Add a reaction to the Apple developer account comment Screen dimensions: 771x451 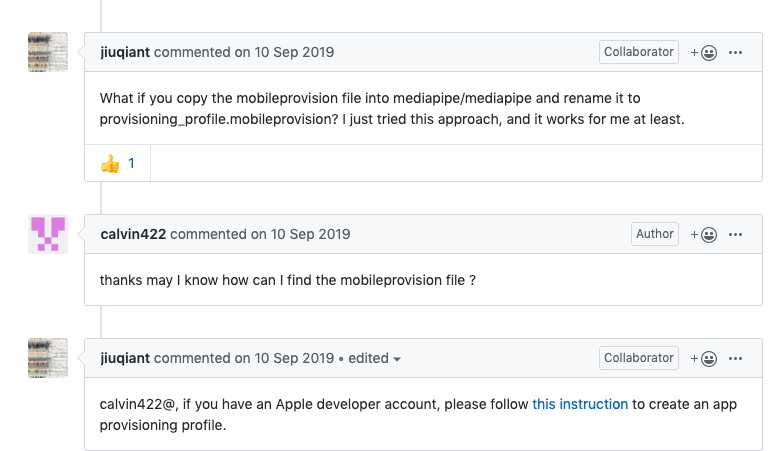coord(704,358)
